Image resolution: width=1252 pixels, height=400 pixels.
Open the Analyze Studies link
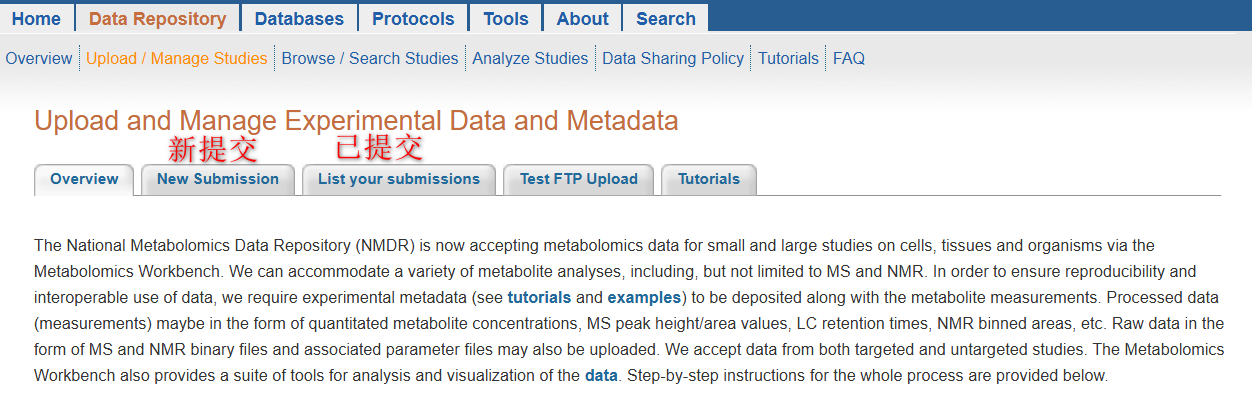[530, 58]
